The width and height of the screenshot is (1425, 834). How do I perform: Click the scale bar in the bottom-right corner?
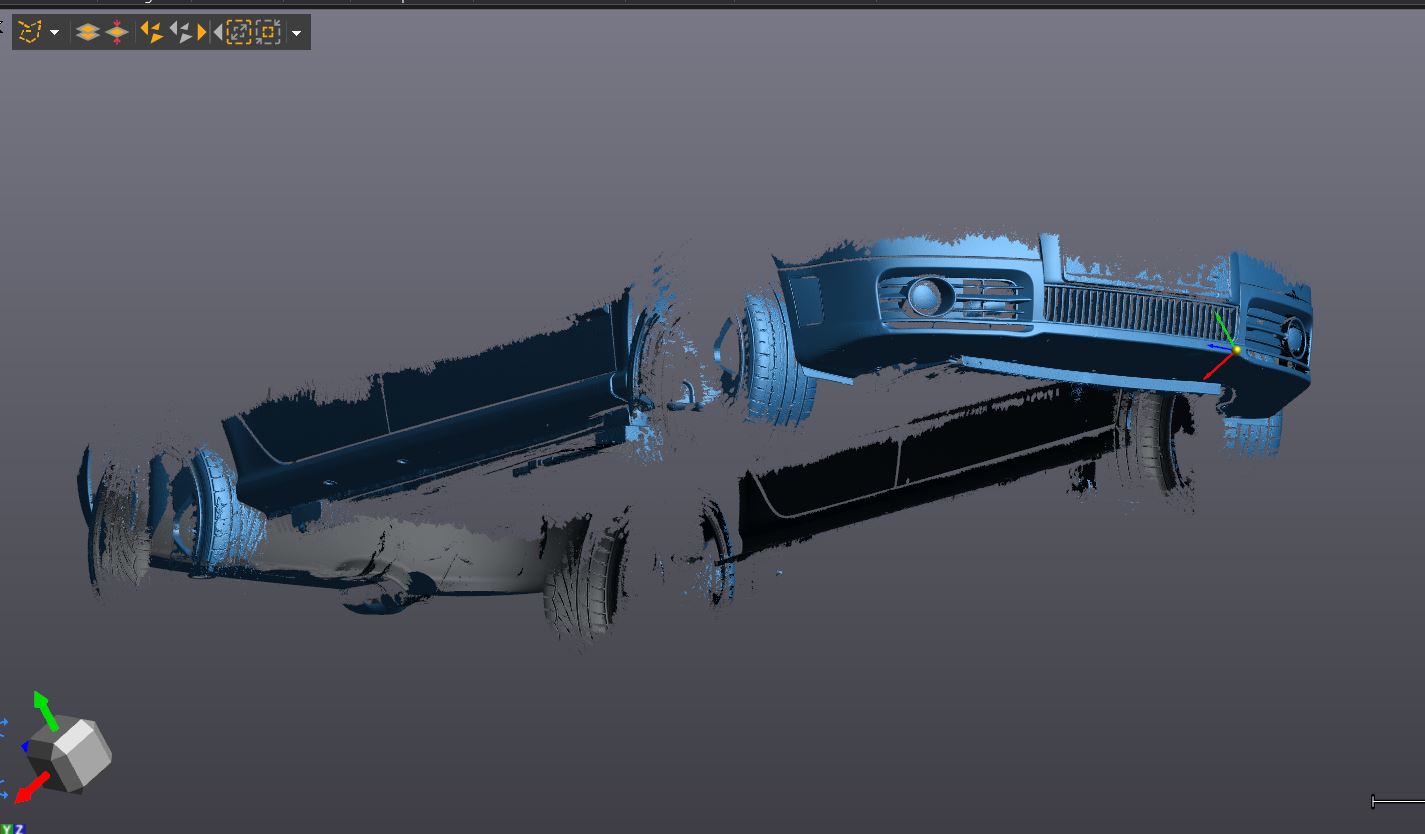(1397, 801)
